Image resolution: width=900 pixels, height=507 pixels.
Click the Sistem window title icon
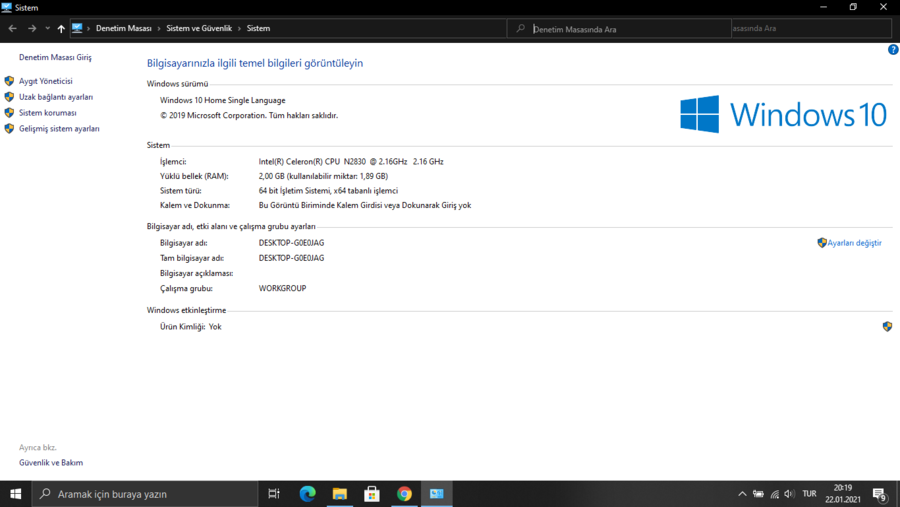click(7, 7)
